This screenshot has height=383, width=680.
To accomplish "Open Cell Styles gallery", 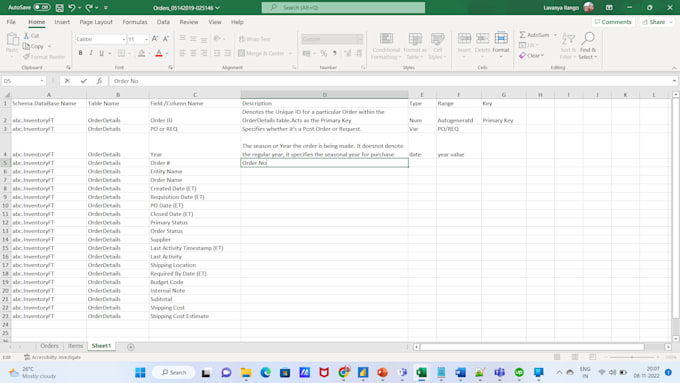I will point(437,46).
